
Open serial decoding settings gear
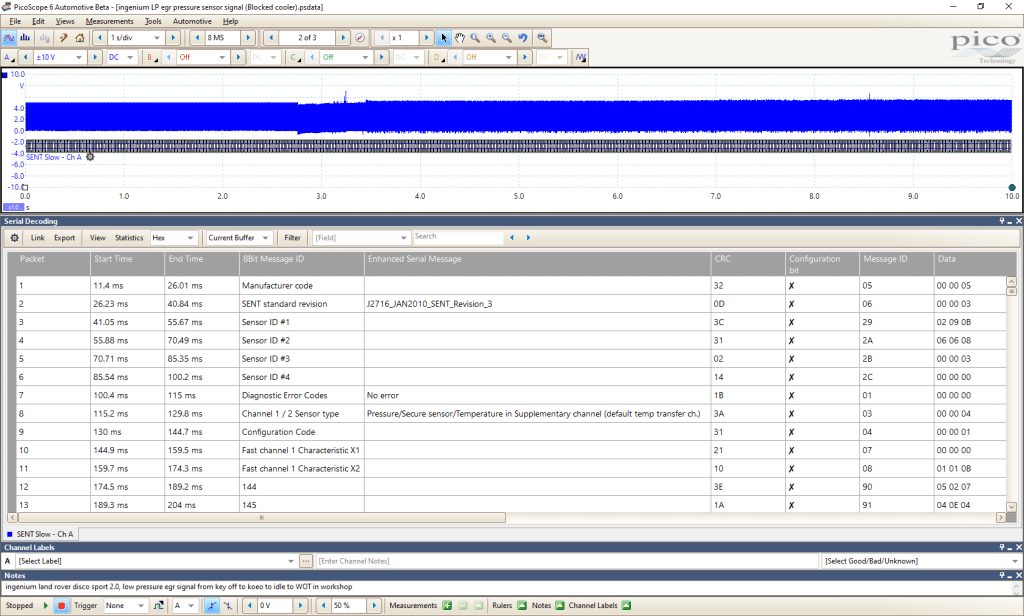(x=14, y=238)
